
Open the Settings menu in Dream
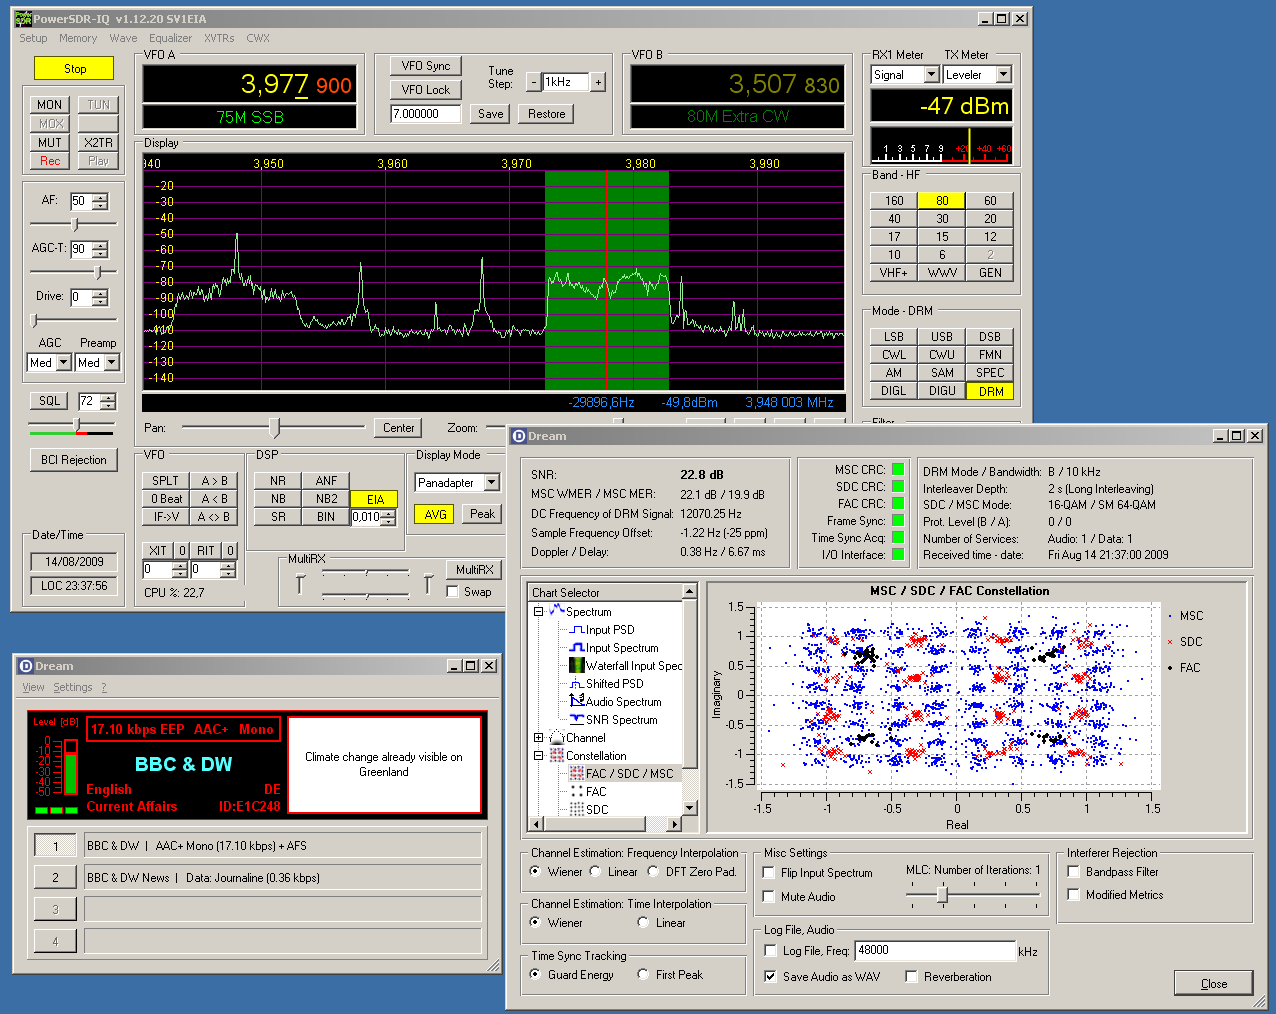(72, 687)
